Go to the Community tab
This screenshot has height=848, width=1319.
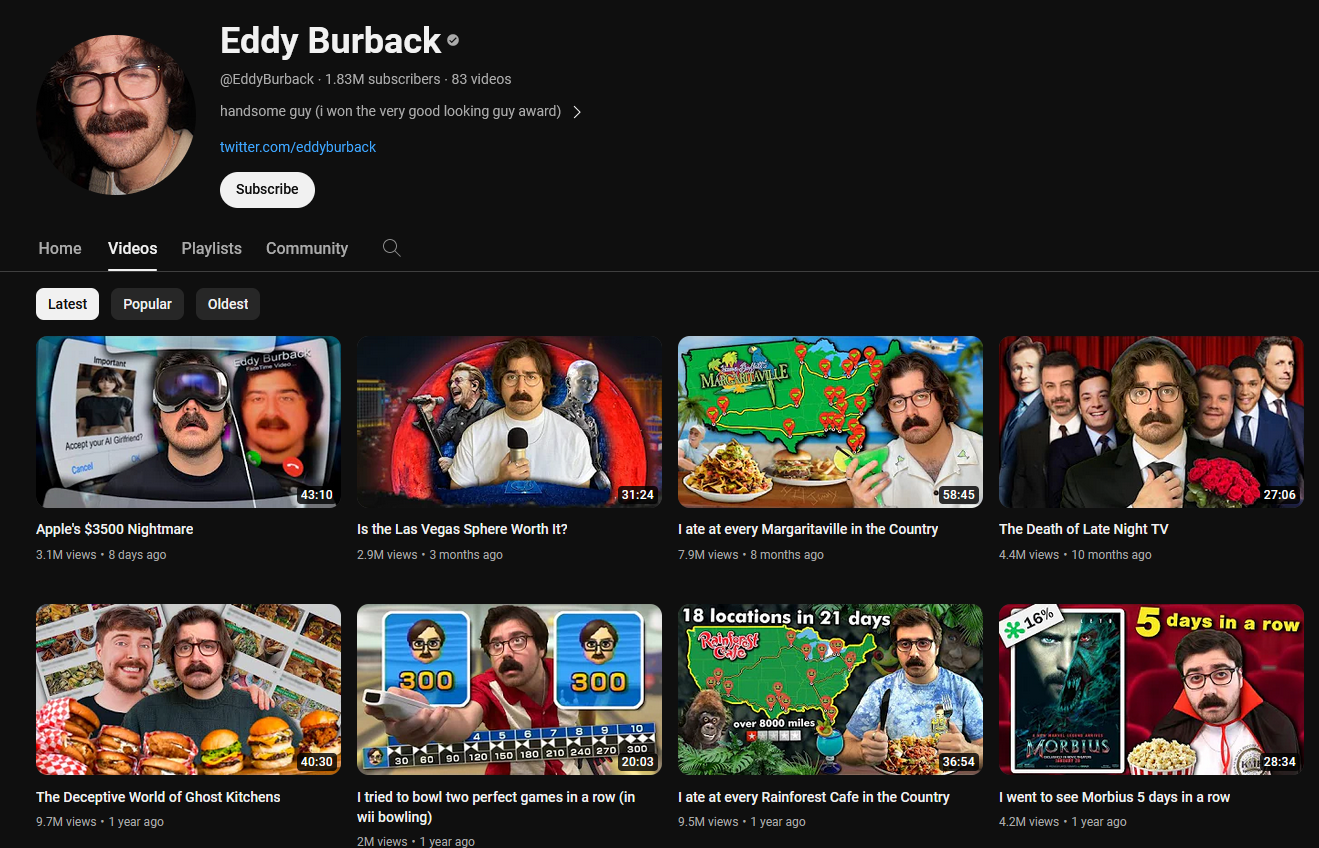307,248
